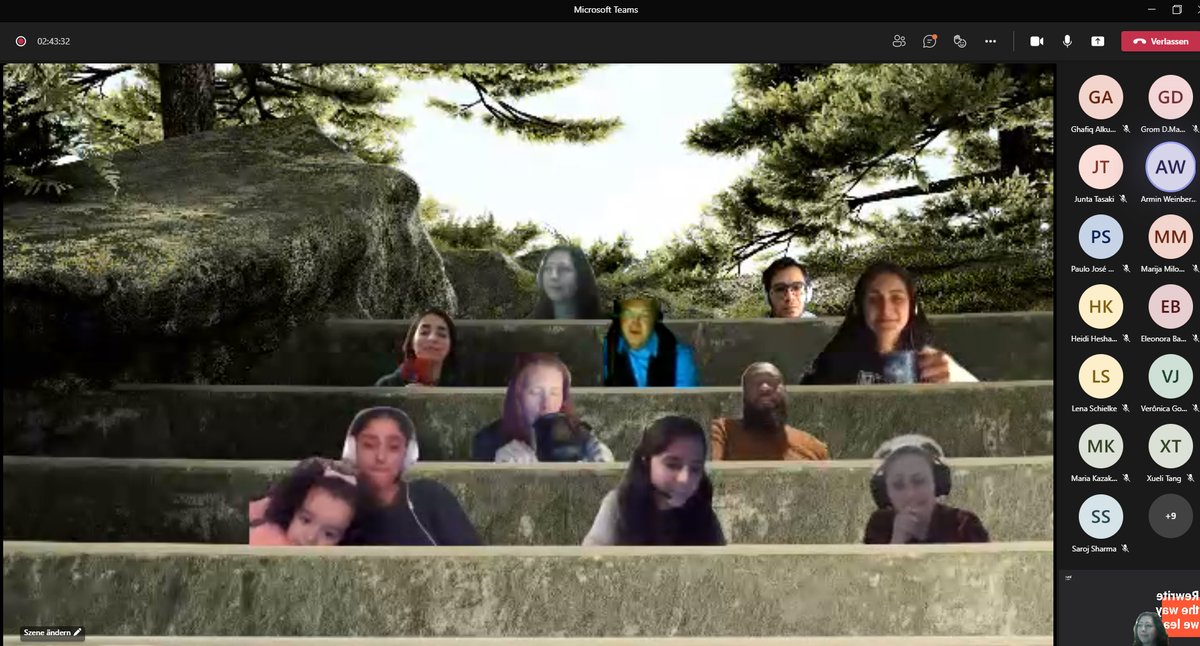This screenshot has width=1200, height=646.
Task: Unmute your microphone
Action: point(1068,41)
